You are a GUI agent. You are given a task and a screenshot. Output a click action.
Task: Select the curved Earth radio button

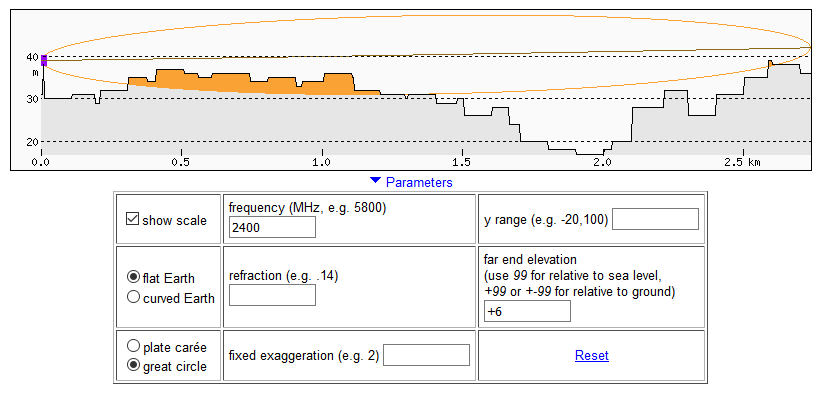pyautogui.click(x=133, y=297)
